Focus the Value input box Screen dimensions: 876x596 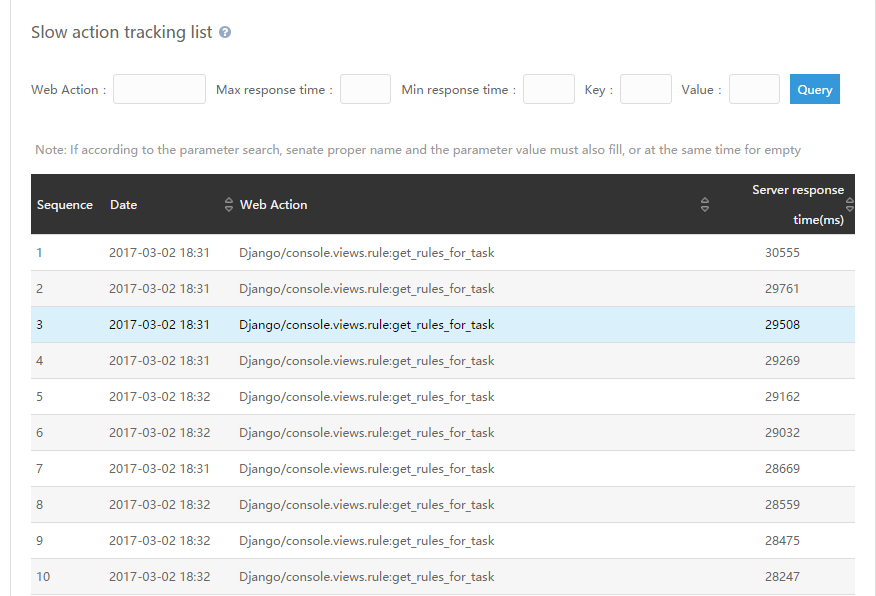click(x=754, y=90)
